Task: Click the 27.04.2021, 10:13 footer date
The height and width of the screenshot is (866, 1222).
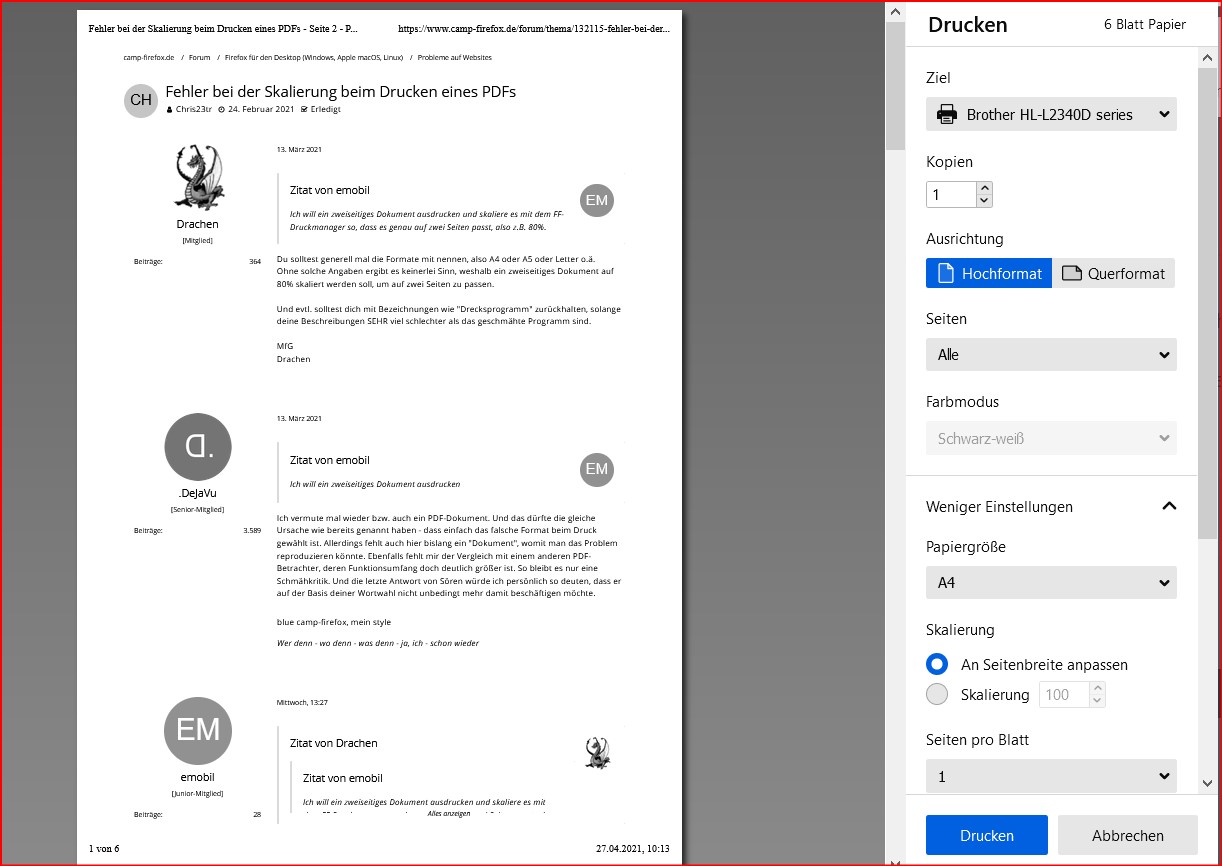Action: (x=633, y=849)
